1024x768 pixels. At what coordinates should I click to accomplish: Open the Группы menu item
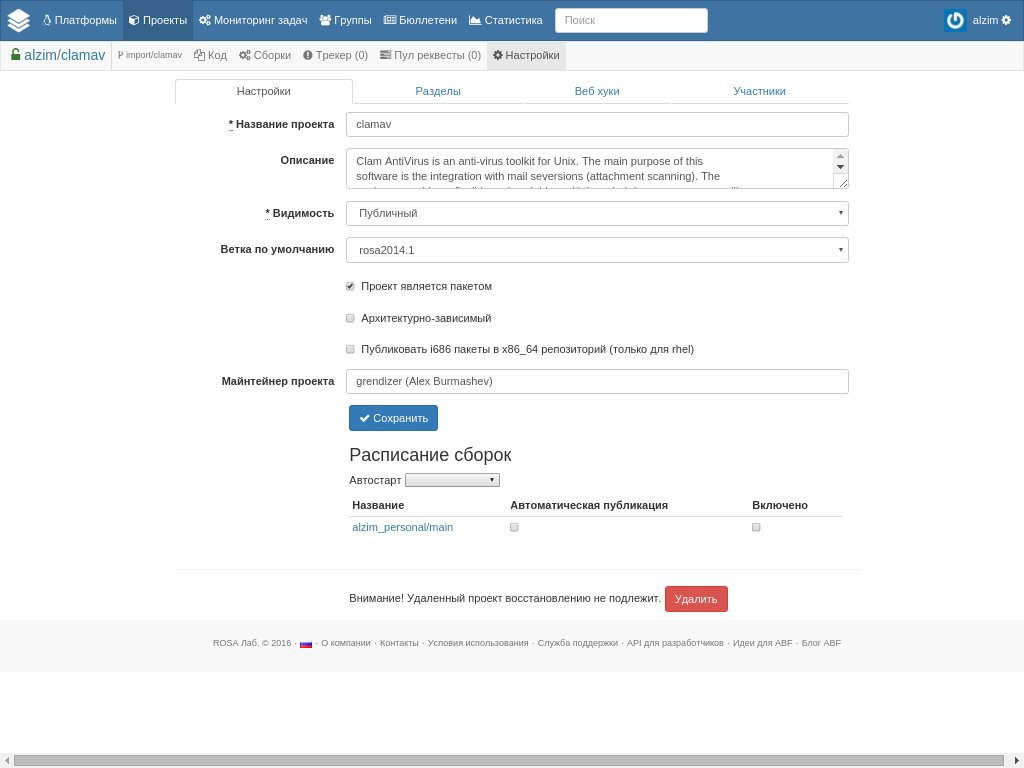tap(345, 20)
